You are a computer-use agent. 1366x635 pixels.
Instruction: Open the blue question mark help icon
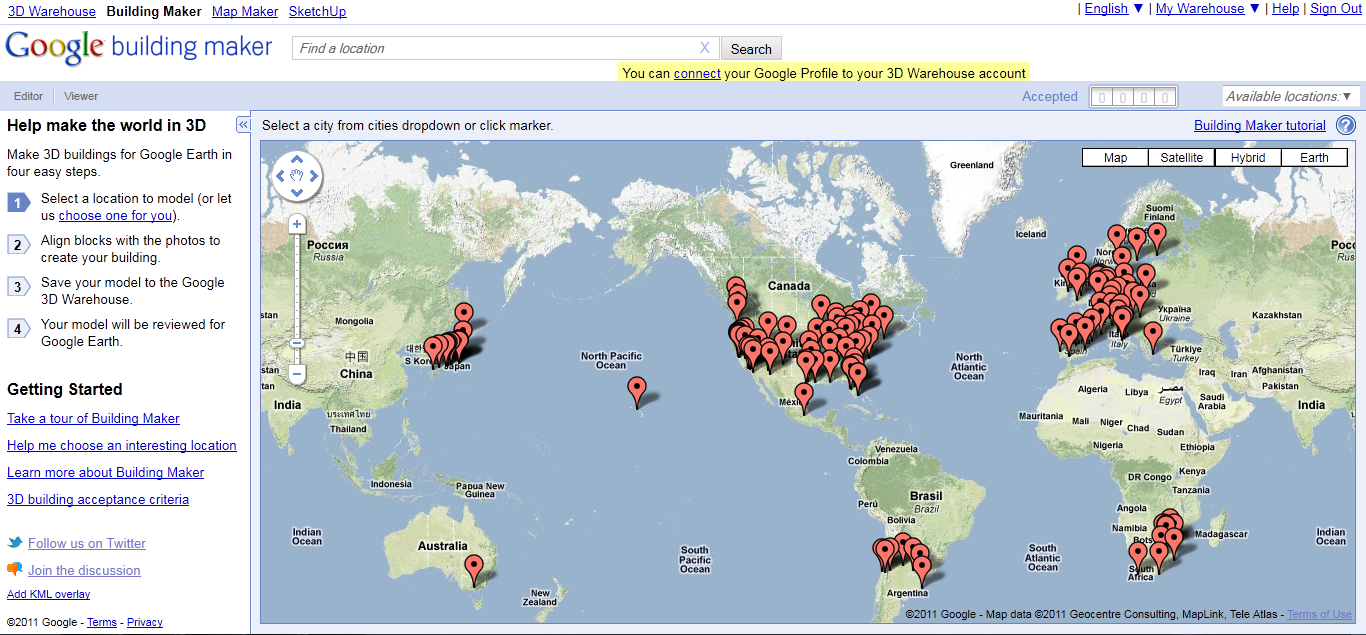click(1345, 125)
